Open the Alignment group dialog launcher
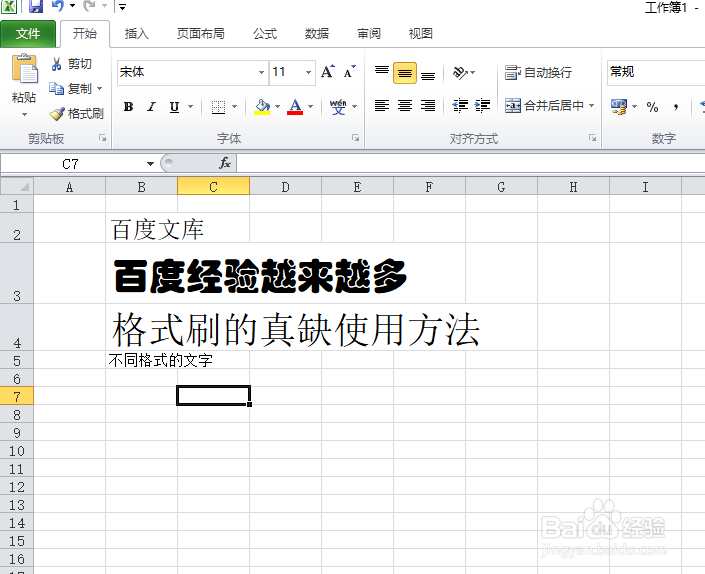This screenshot has height=574, width=705. (592, 138)
